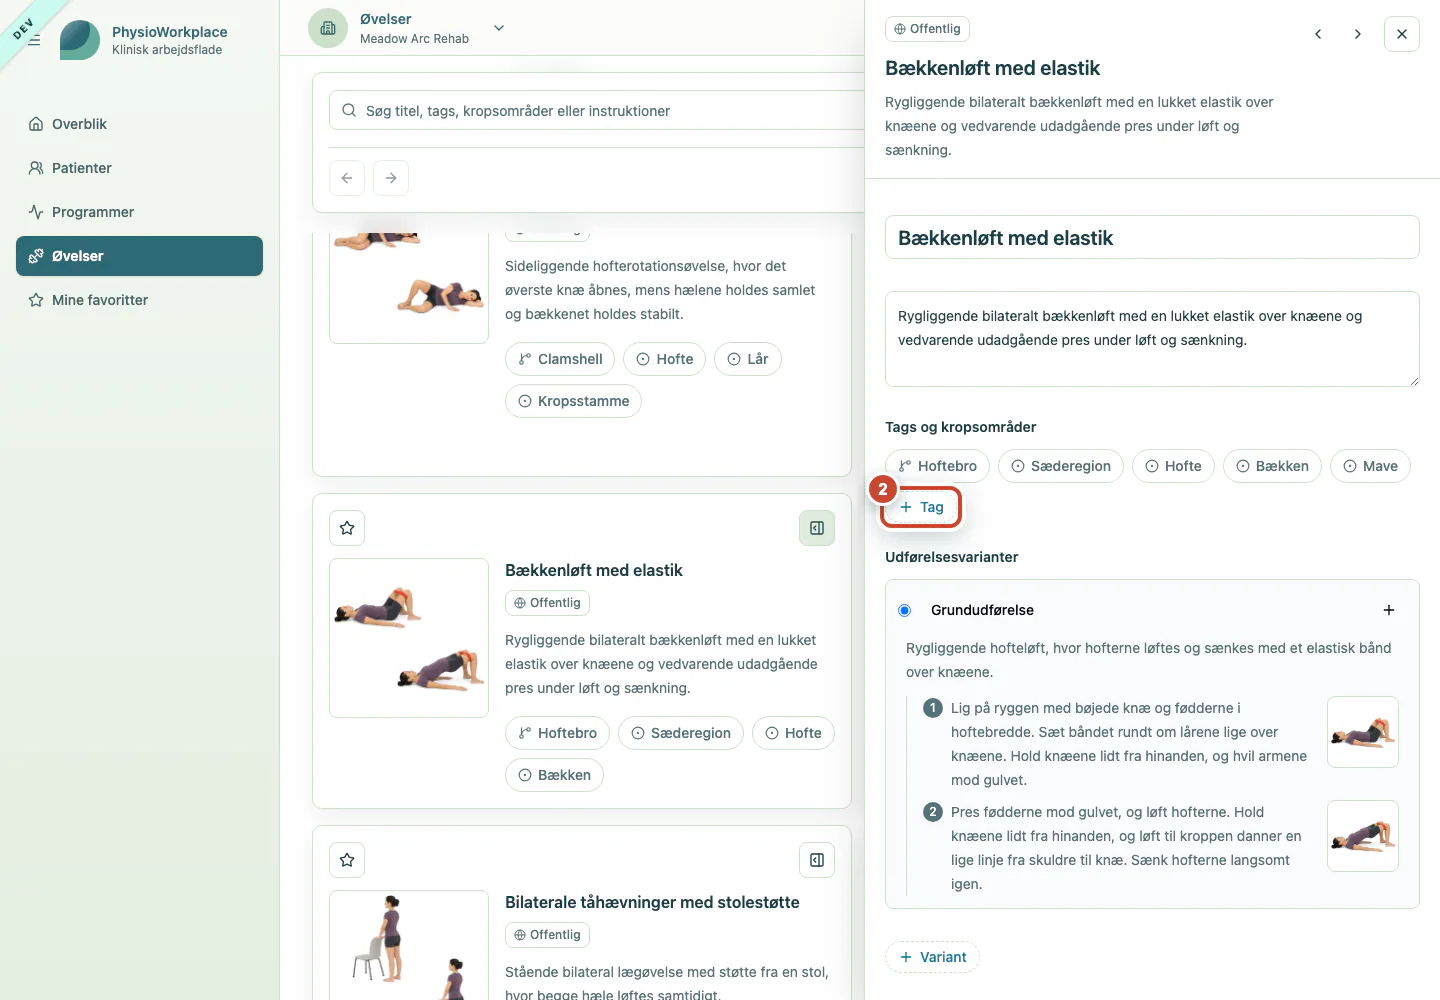Edit the exercise title field
The height and width of the screenshot is (1000, 1440).
1152,238
